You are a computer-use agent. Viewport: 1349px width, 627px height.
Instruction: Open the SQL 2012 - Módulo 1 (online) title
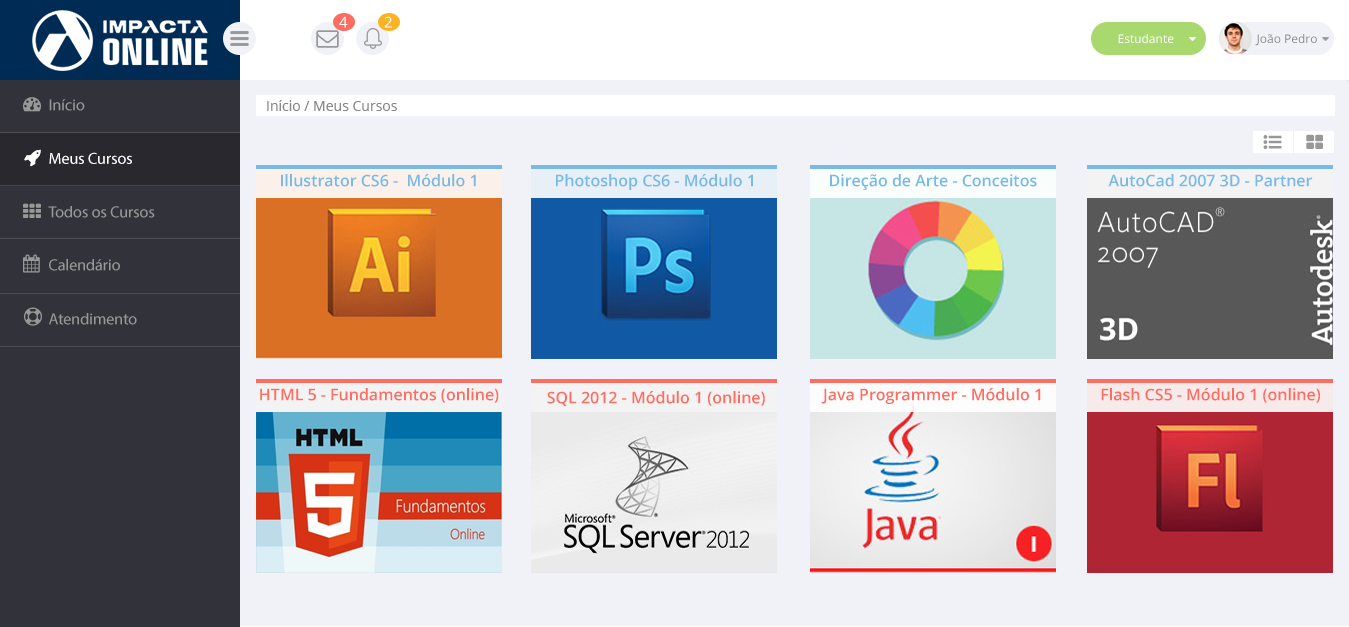[x=654, y=397]
